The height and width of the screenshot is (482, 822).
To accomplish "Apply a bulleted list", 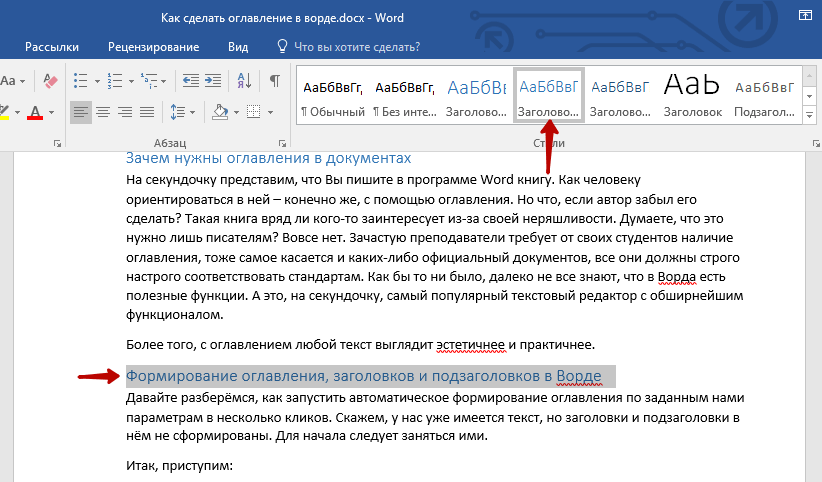I will click(81, 80).
